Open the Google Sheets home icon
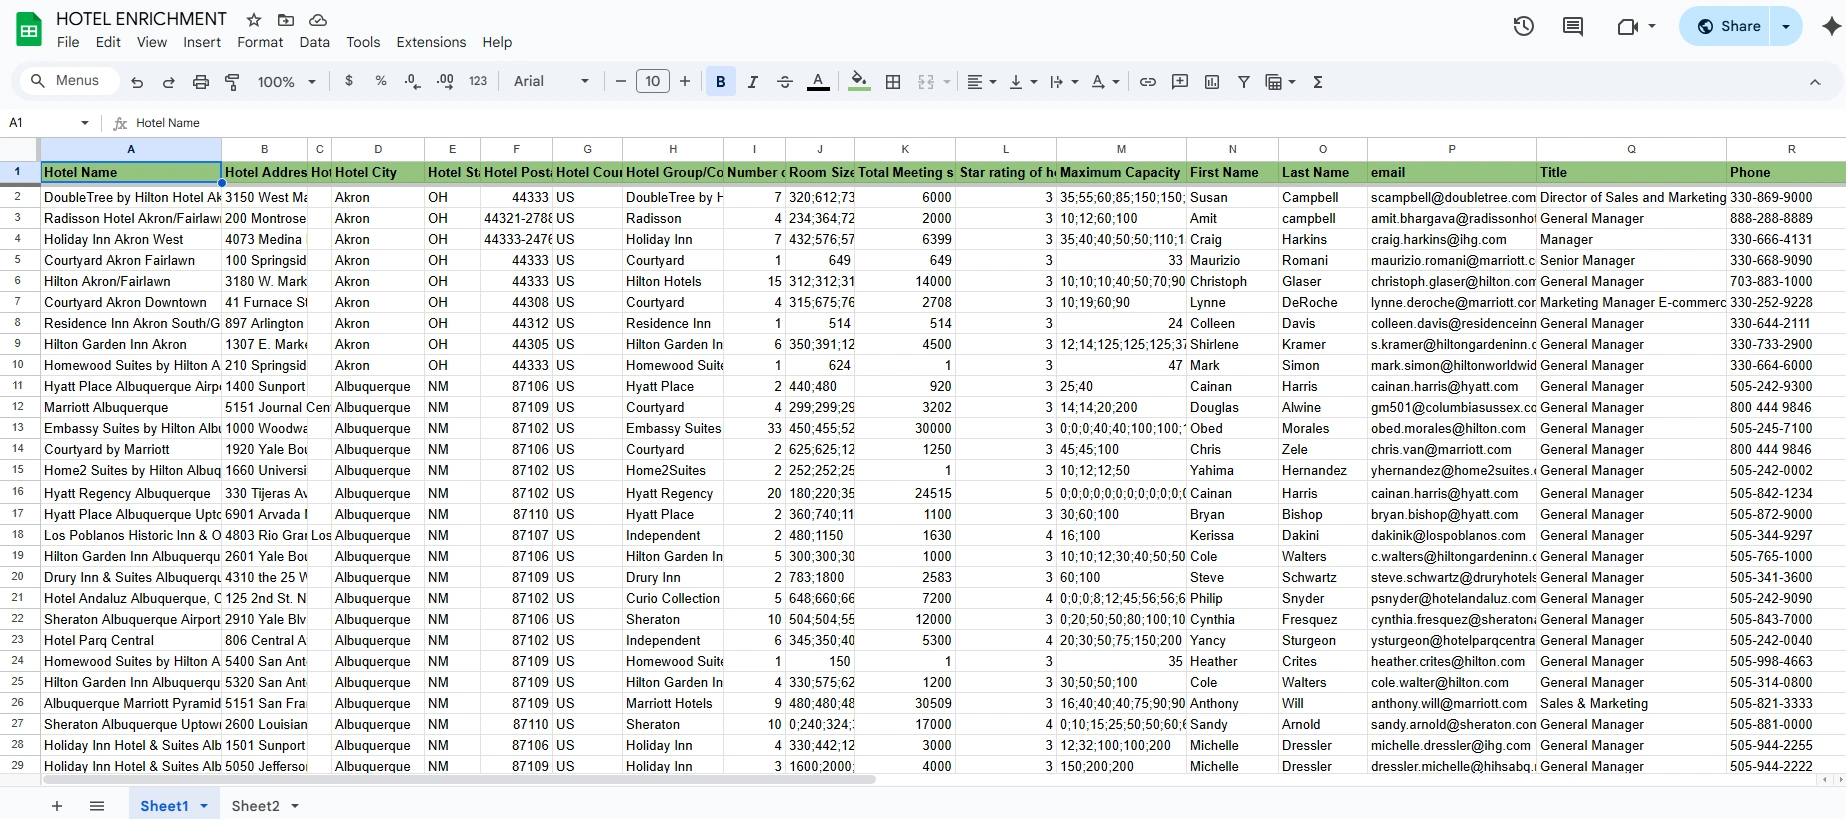The height and width of the screenshot is (819, 1846). [29, 30]
